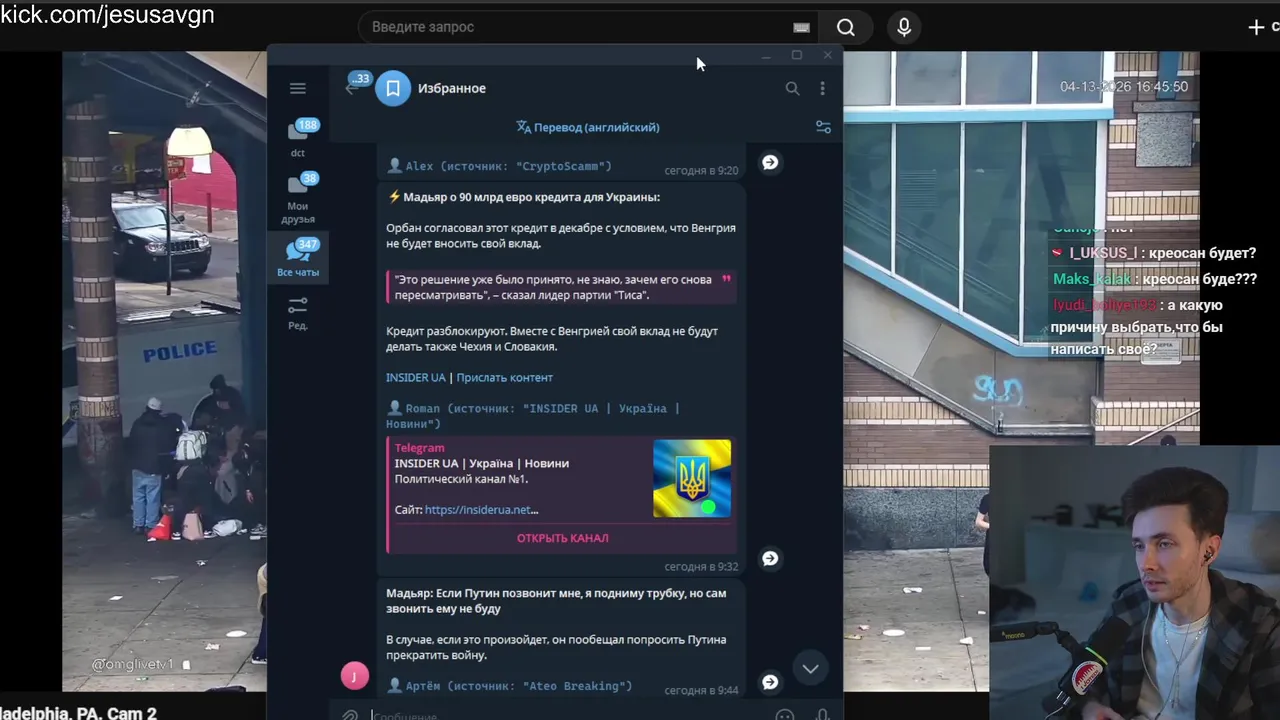
Task: Click the сегодня в 9:32 timestamp
Action: click(701, 567)
